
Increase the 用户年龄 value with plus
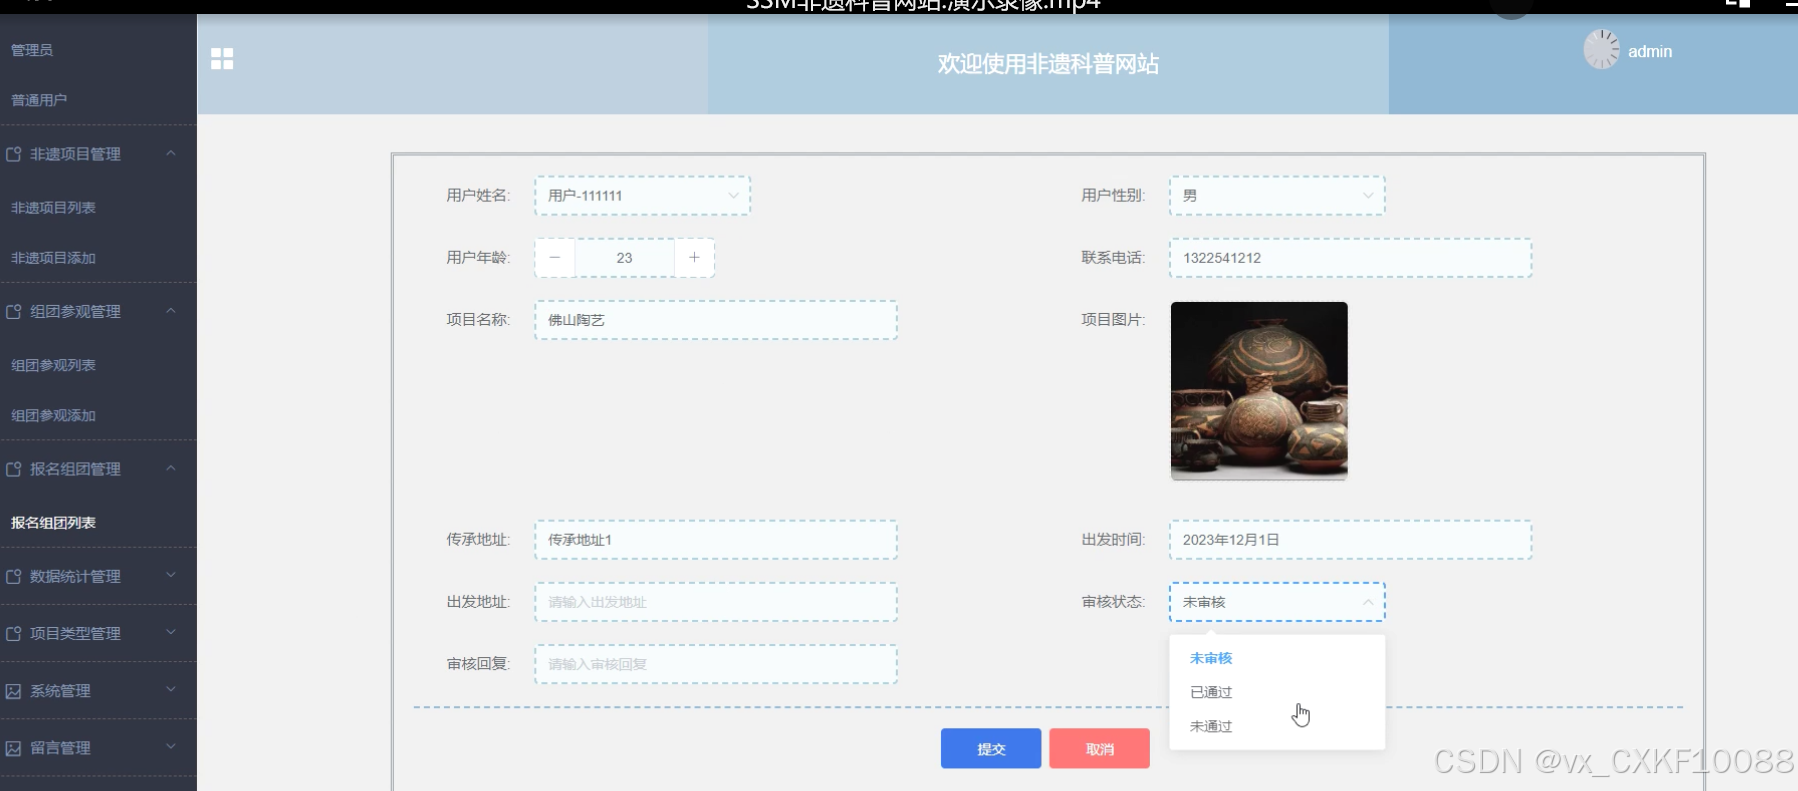[694, 258]
